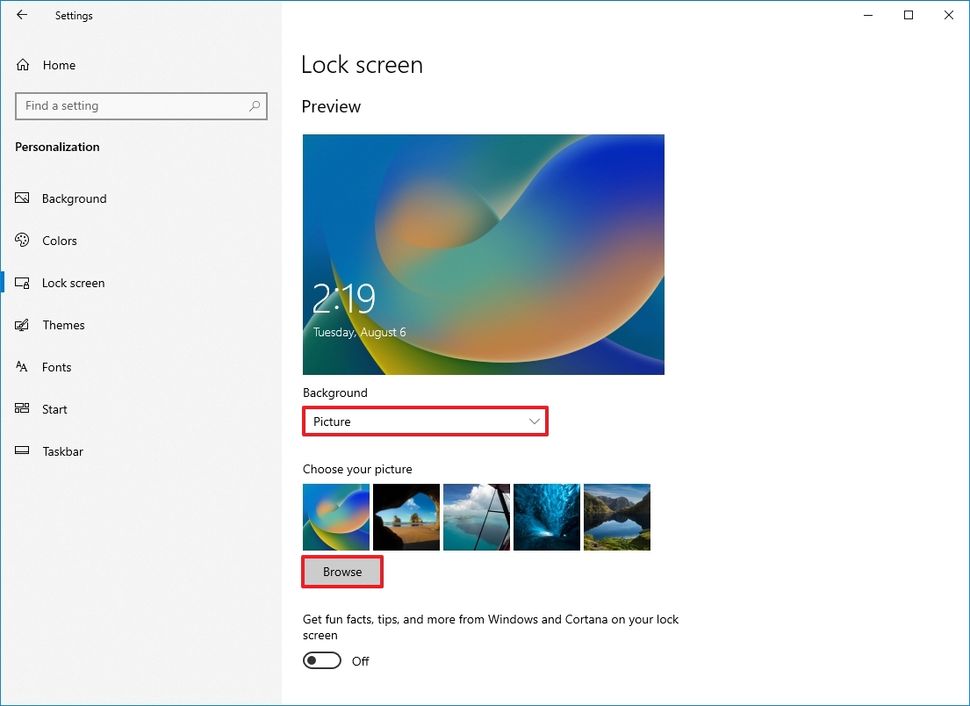Viewport: 970px width, 706px height.
Task: Open Themes via the paintbrush icon
Action: click(x=22, y=325)
